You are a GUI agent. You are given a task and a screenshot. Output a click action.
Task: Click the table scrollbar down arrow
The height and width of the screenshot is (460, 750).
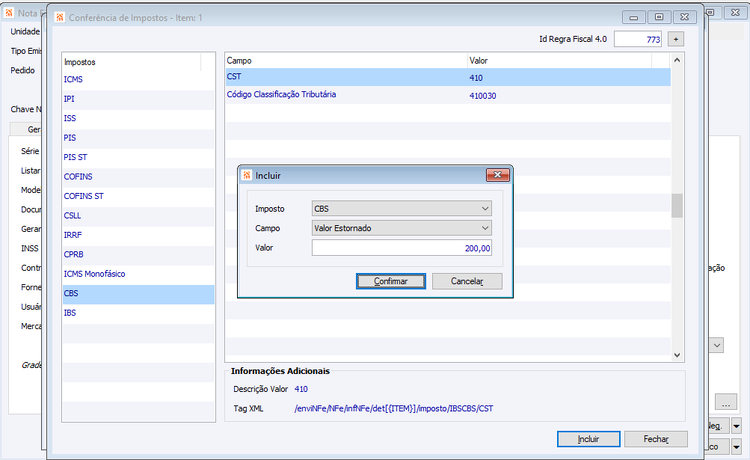[x=677, y=355]
